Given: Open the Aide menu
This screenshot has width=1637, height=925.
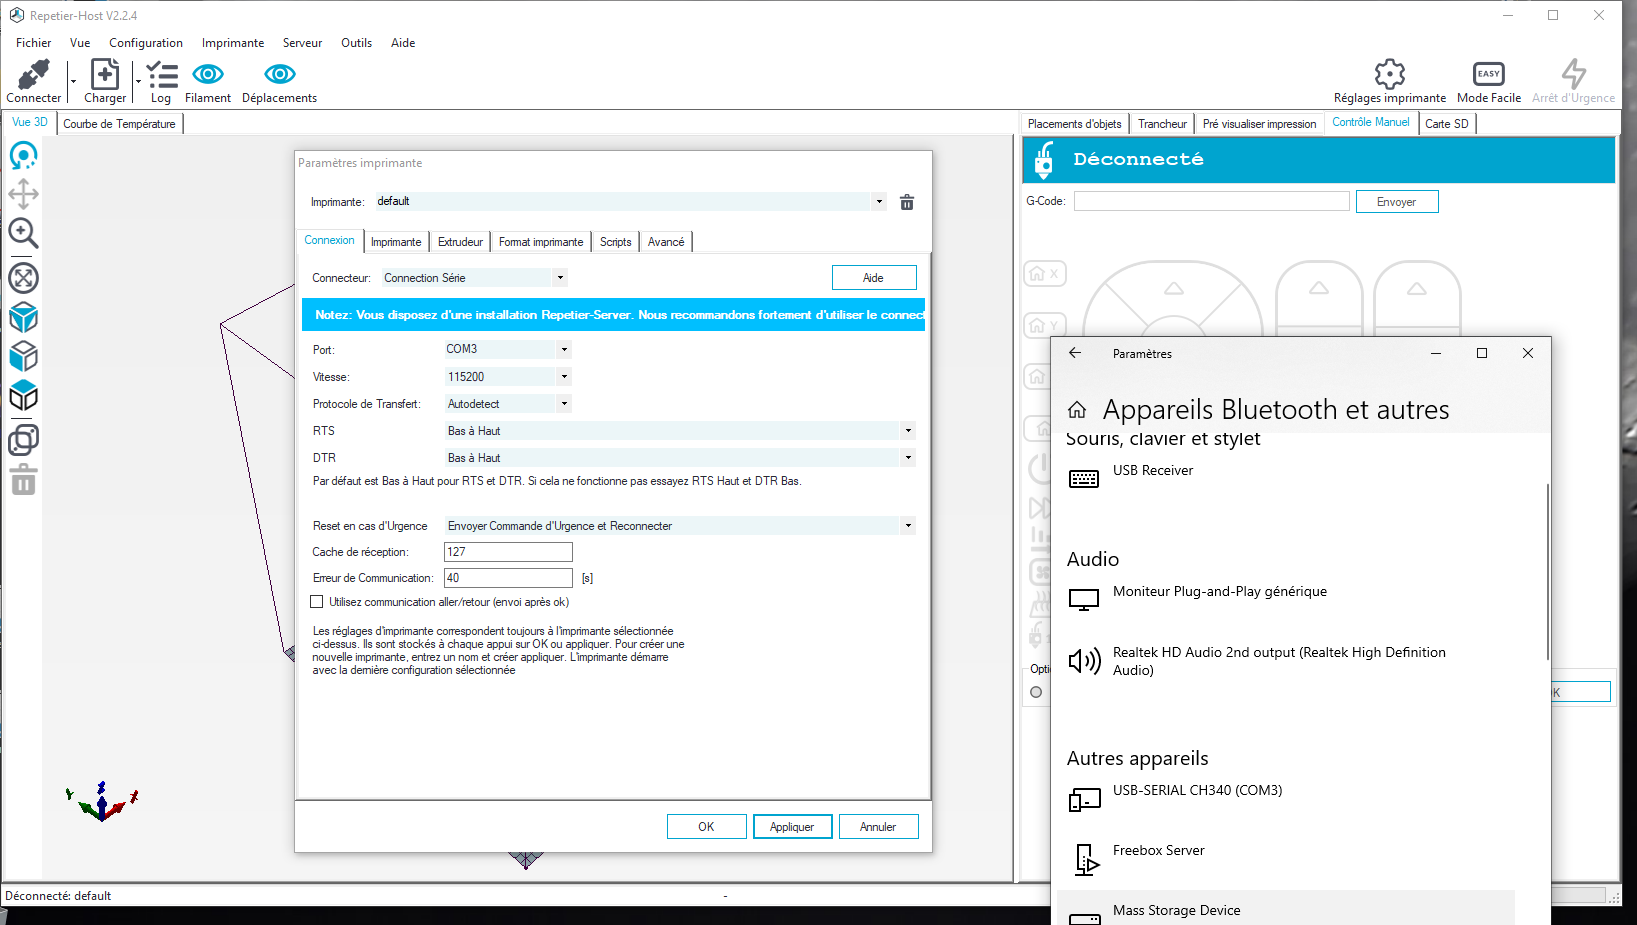Looking at the screenshot, I should click(x=403, y=43).
